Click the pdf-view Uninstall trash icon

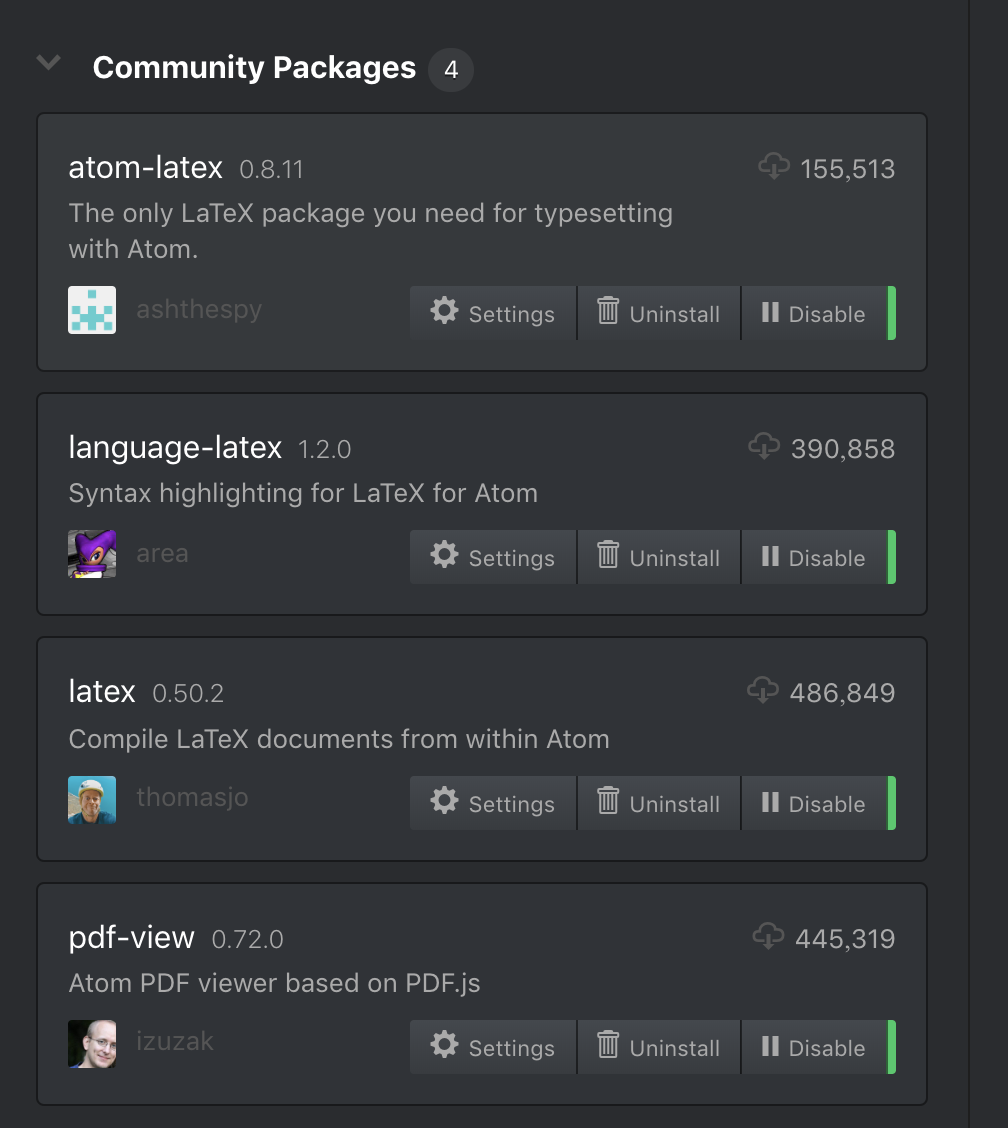pos(608,1044)
